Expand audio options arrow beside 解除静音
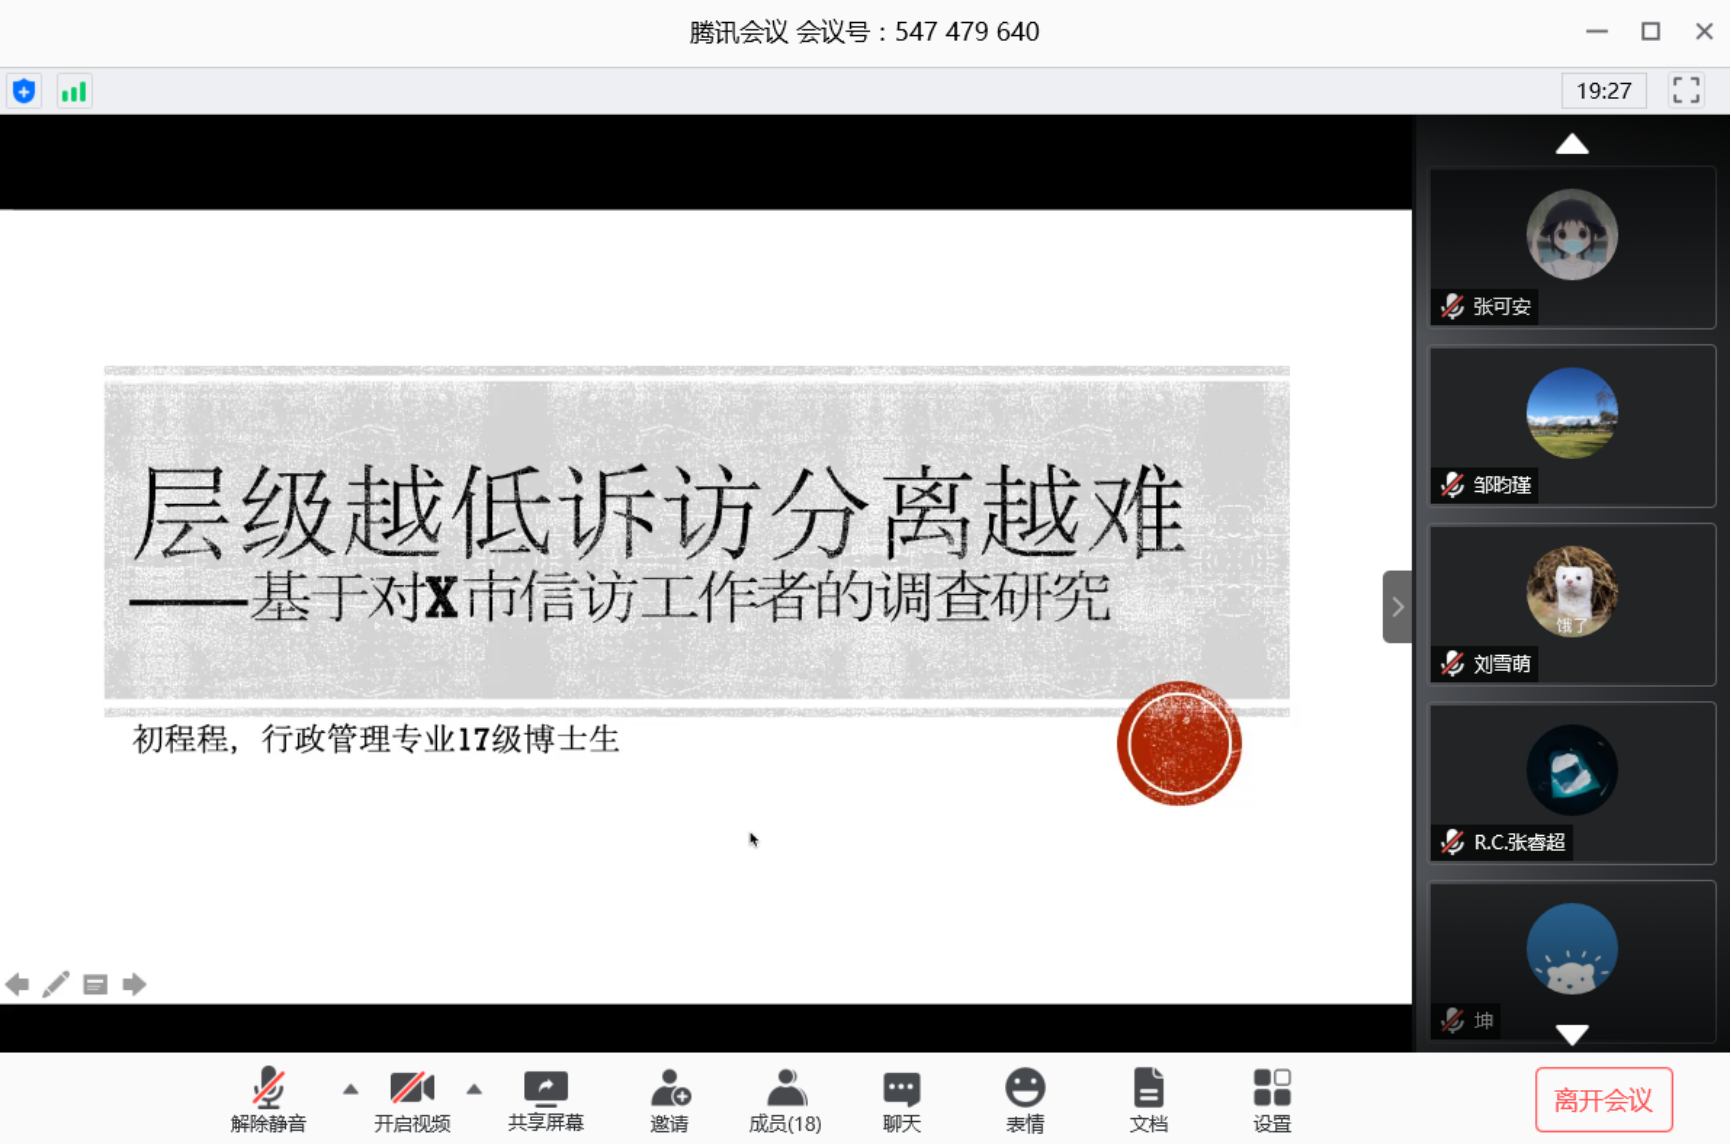 point(350,1089)
